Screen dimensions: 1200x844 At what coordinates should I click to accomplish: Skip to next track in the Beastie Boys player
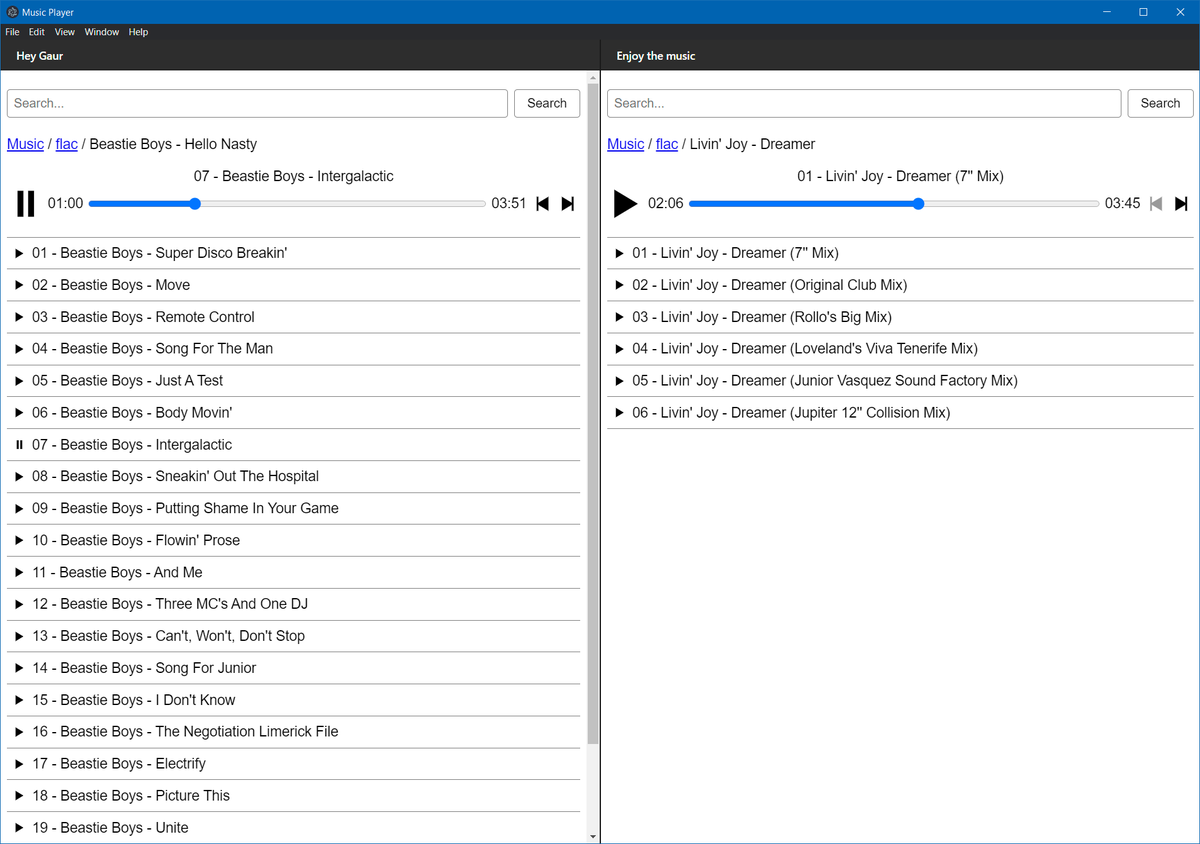click(x=568, y=204)
